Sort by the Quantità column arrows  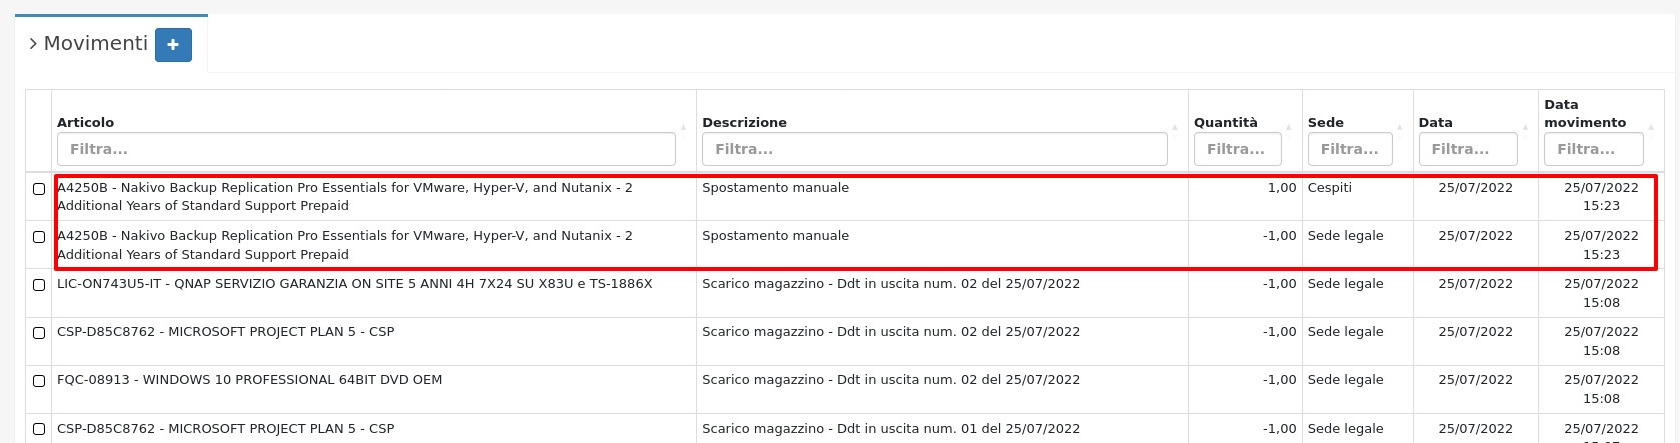pyautogui.click(x=1290, y=127)
